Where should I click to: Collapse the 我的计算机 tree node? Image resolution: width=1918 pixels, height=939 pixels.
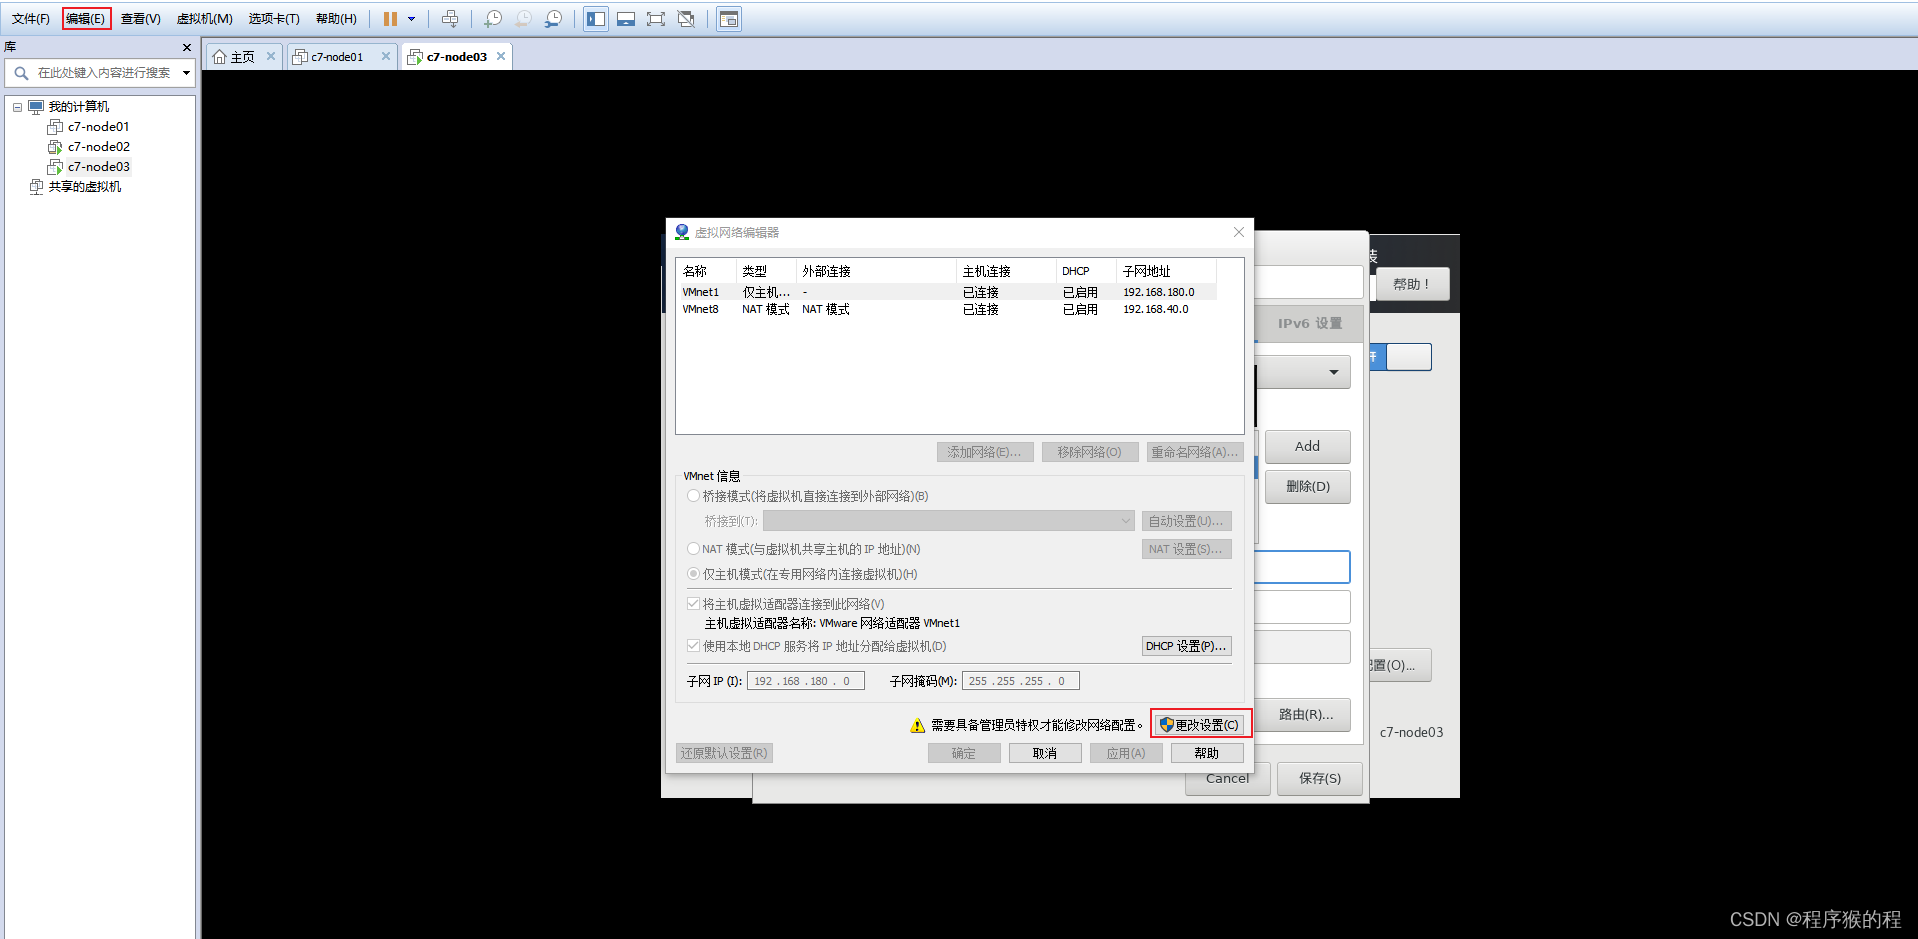[17, 107]
